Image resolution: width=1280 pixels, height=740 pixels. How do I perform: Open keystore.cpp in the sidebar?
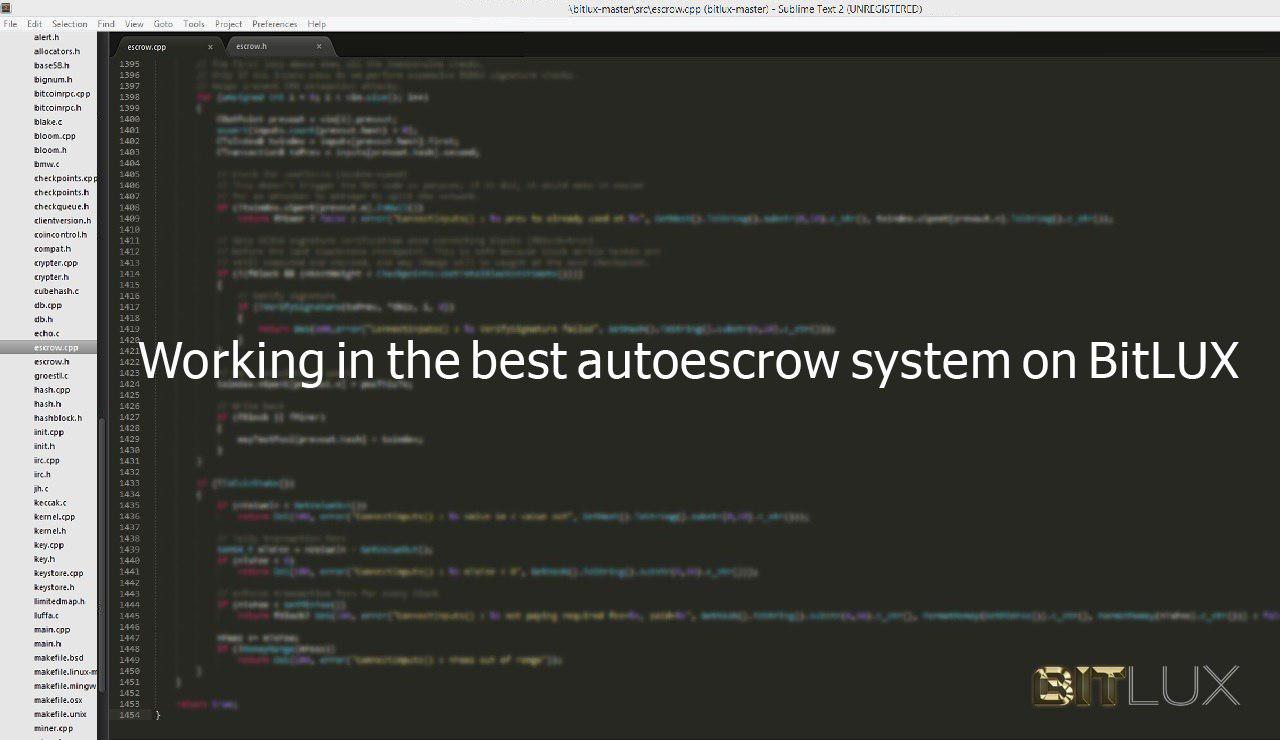(x=59, y=573)
